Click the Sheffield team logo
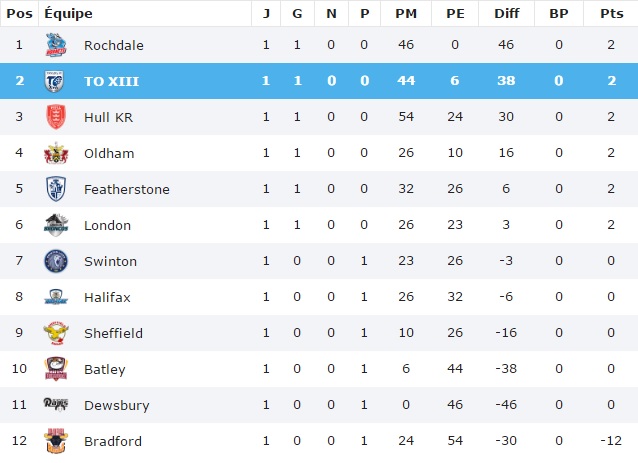This screenshot has height=463, width=638. (x=56, y=334)
